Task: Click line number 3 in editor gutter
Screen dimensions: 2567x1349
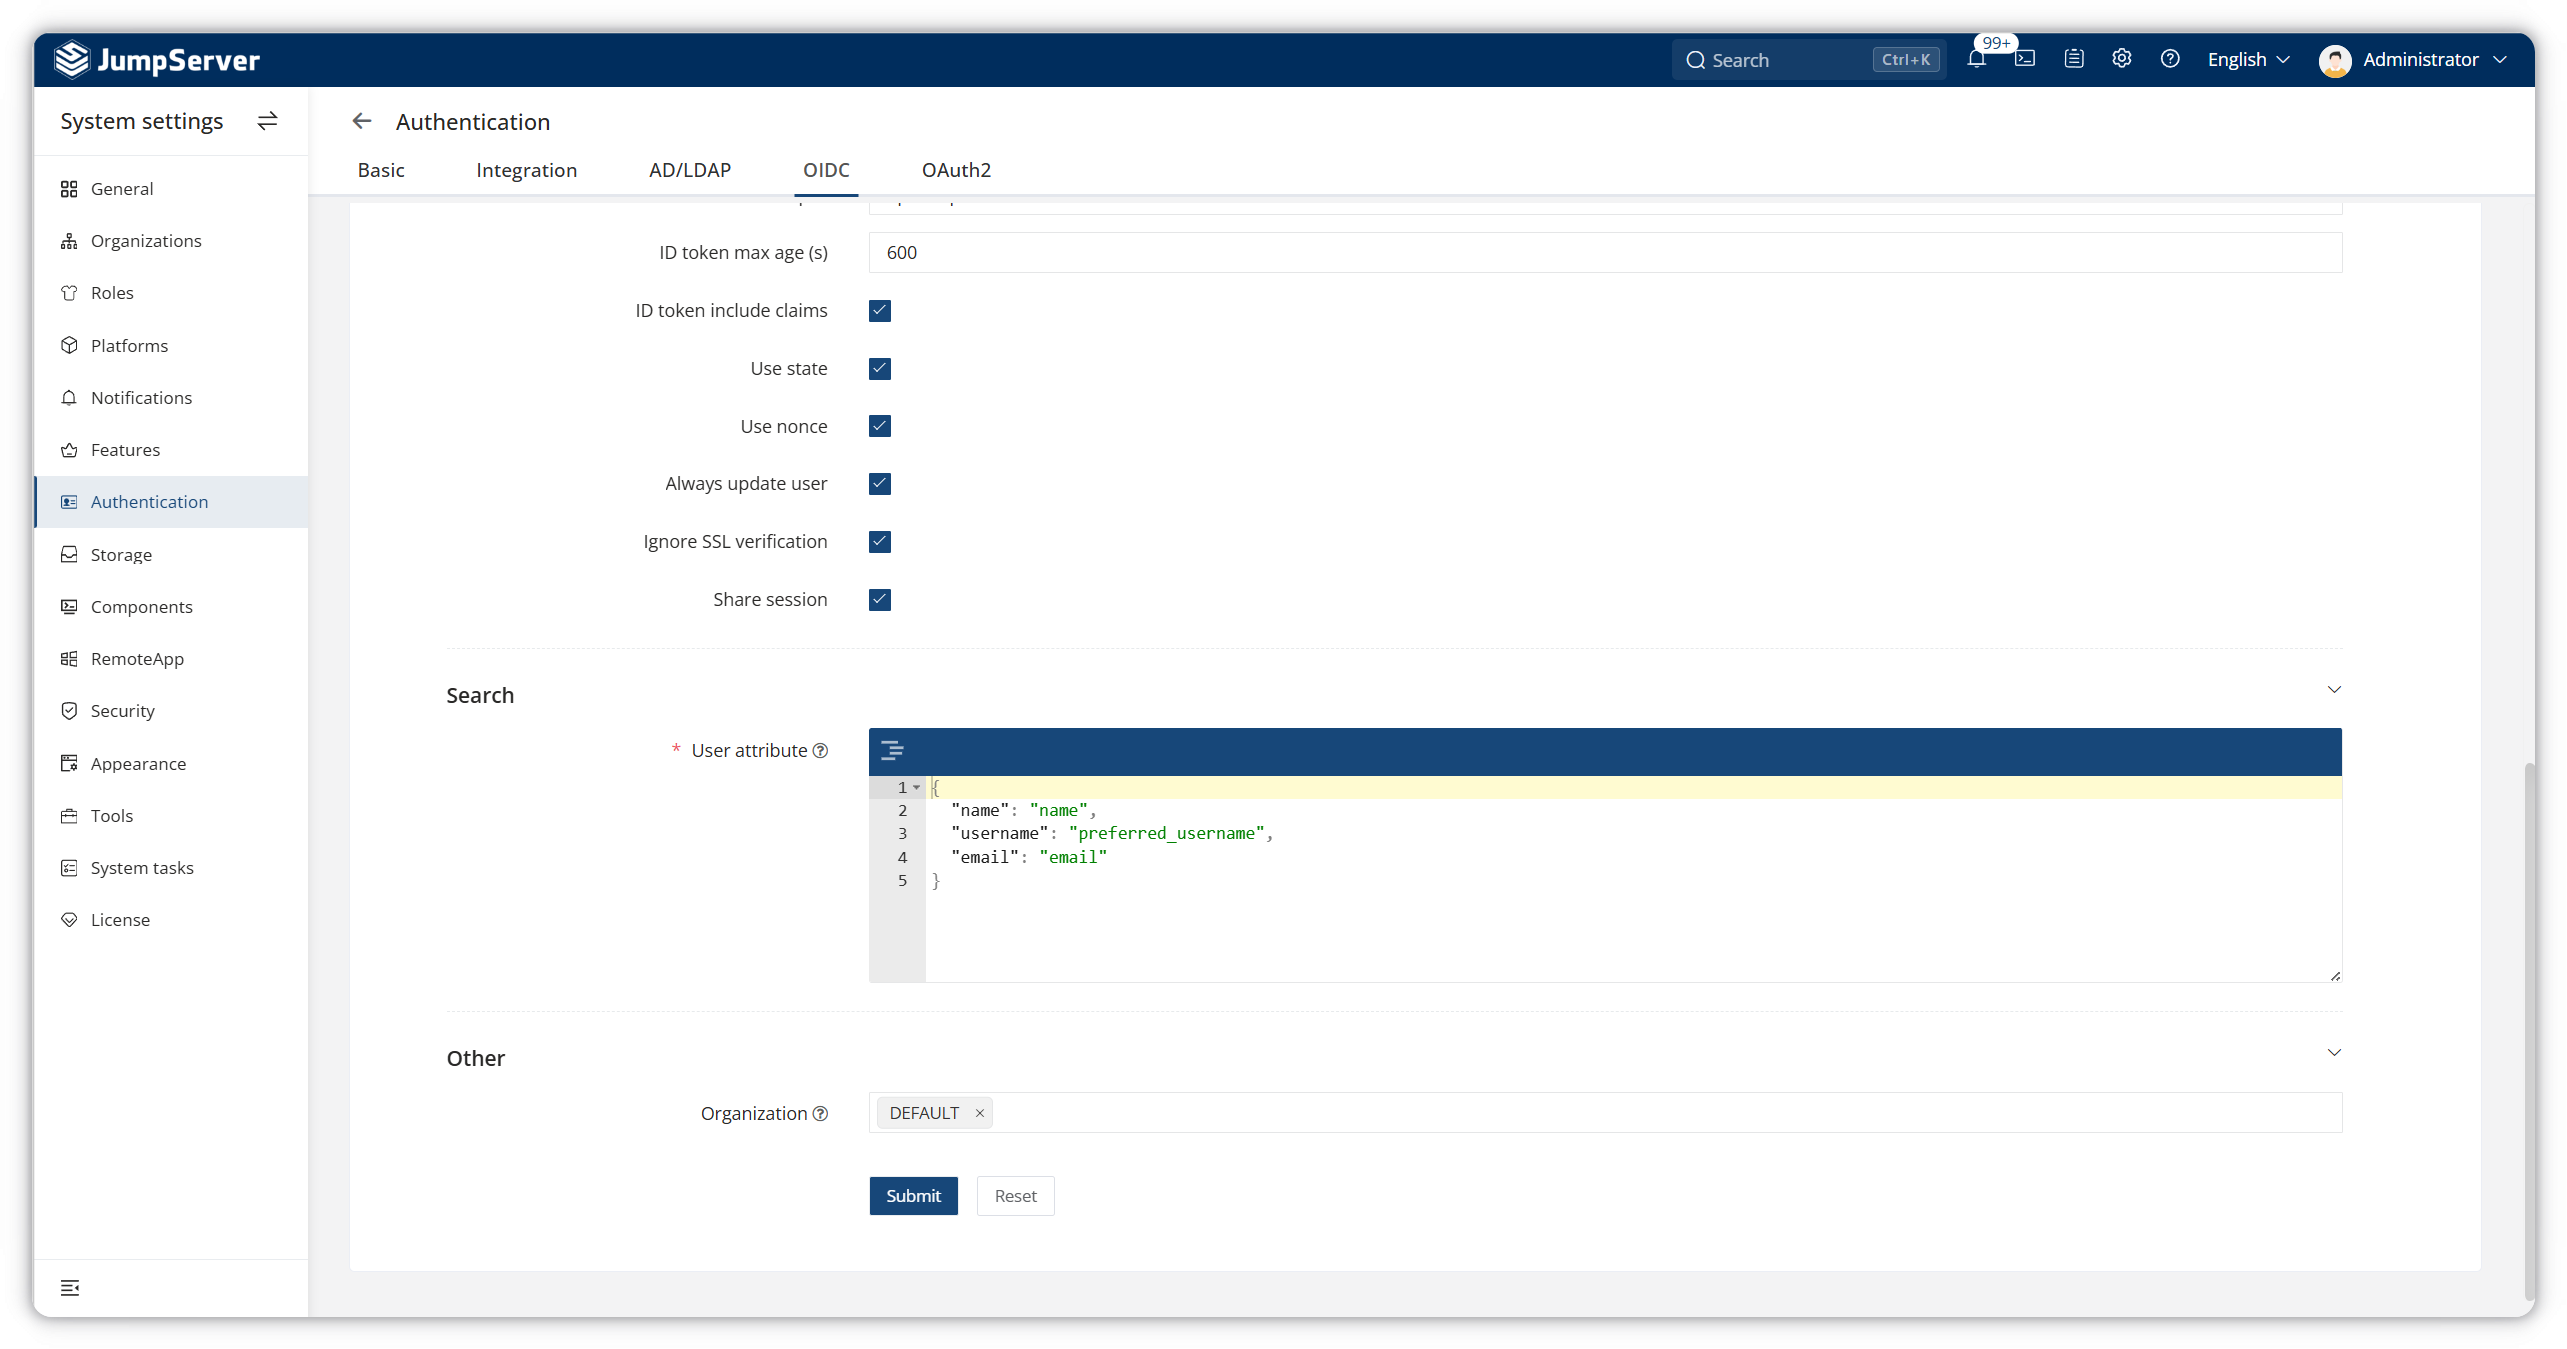Action: click(x=902, y=834)
